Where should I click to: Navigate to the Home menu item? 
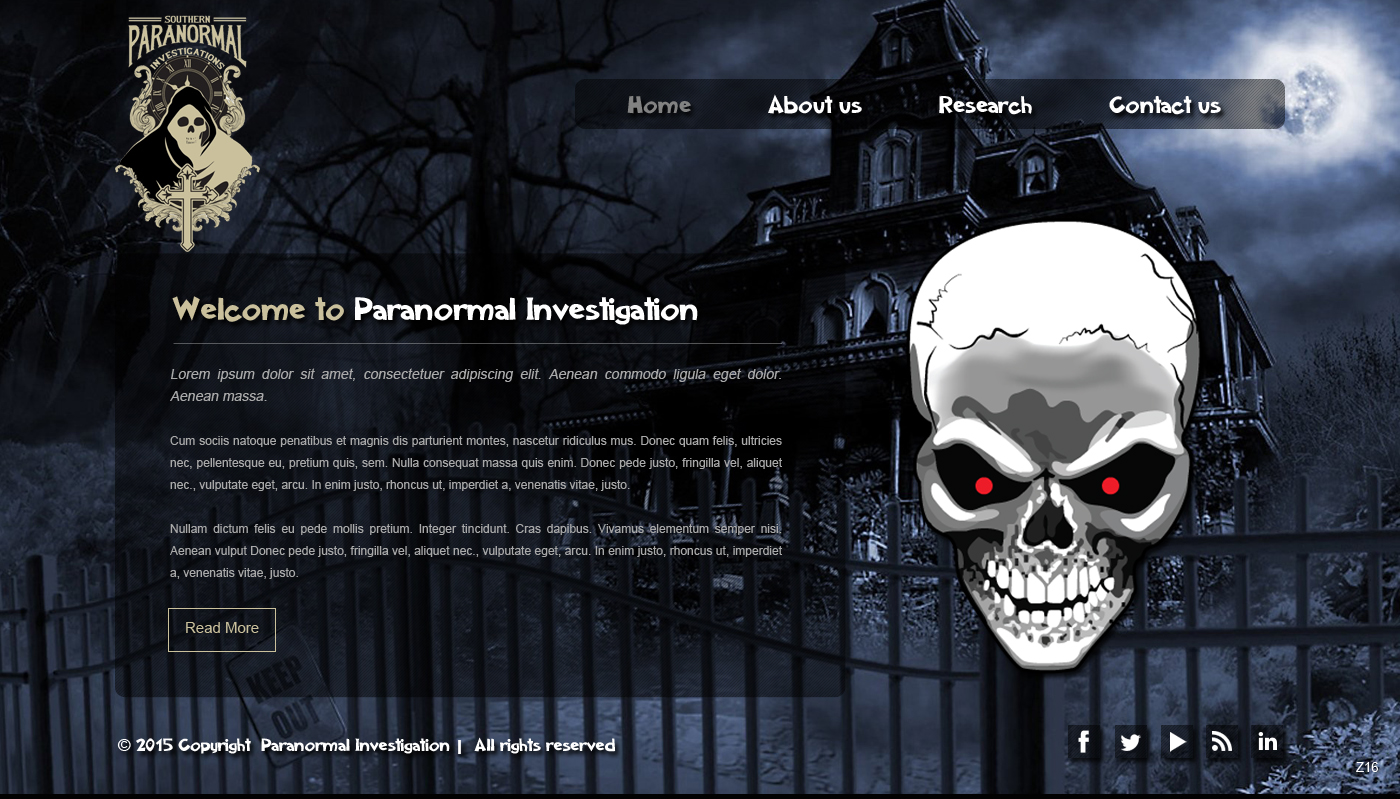click(x=659, y=104)
